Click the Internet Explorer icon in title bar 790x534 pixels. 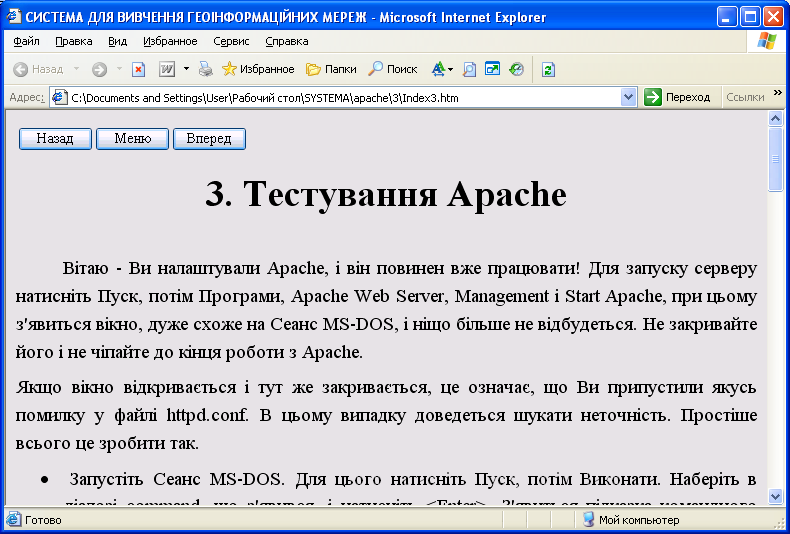click(14, 17)
